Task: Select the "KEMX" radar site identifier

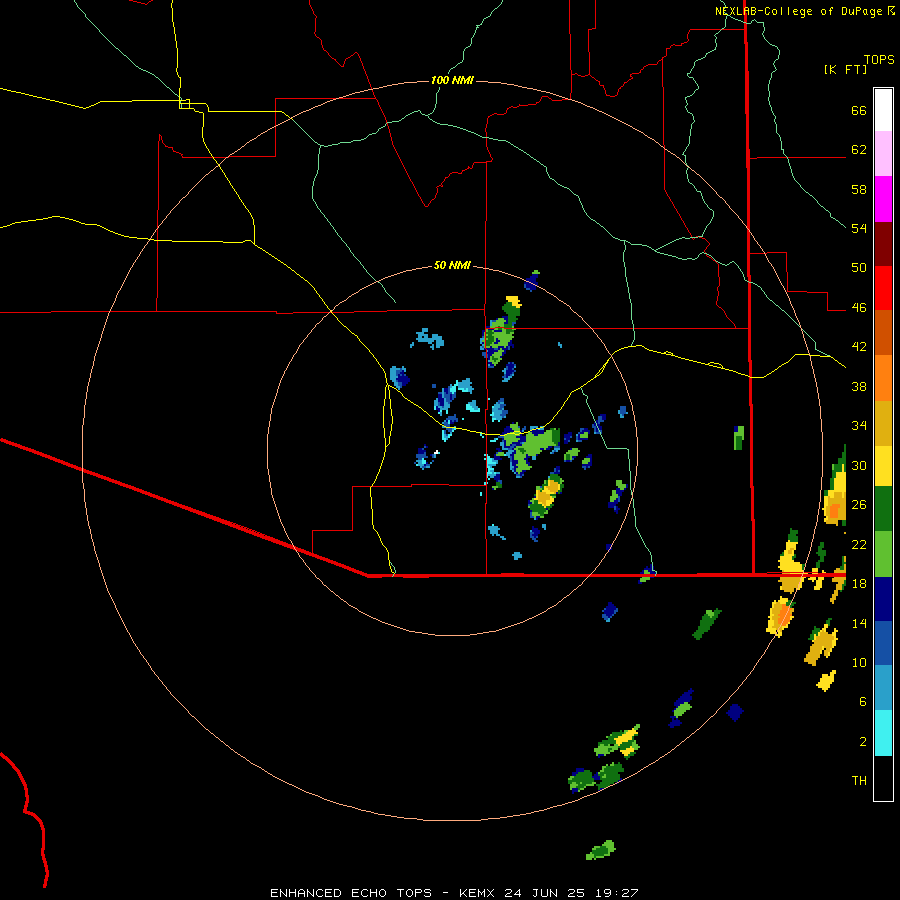Action: pos(476,893)
